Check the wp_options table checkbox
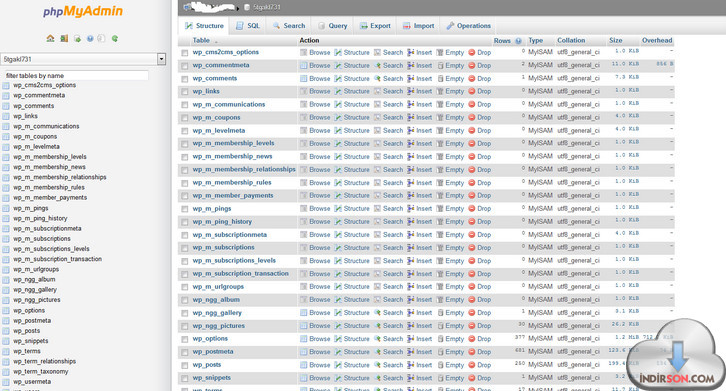This screenshot has height=391, width=726. (x=185, y=339)
